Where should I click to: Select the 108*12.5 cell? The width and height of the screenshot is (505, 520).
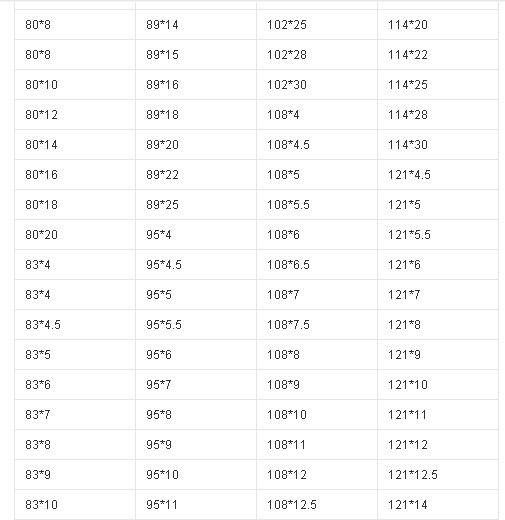pyautogui.click(x=317, y=505)
